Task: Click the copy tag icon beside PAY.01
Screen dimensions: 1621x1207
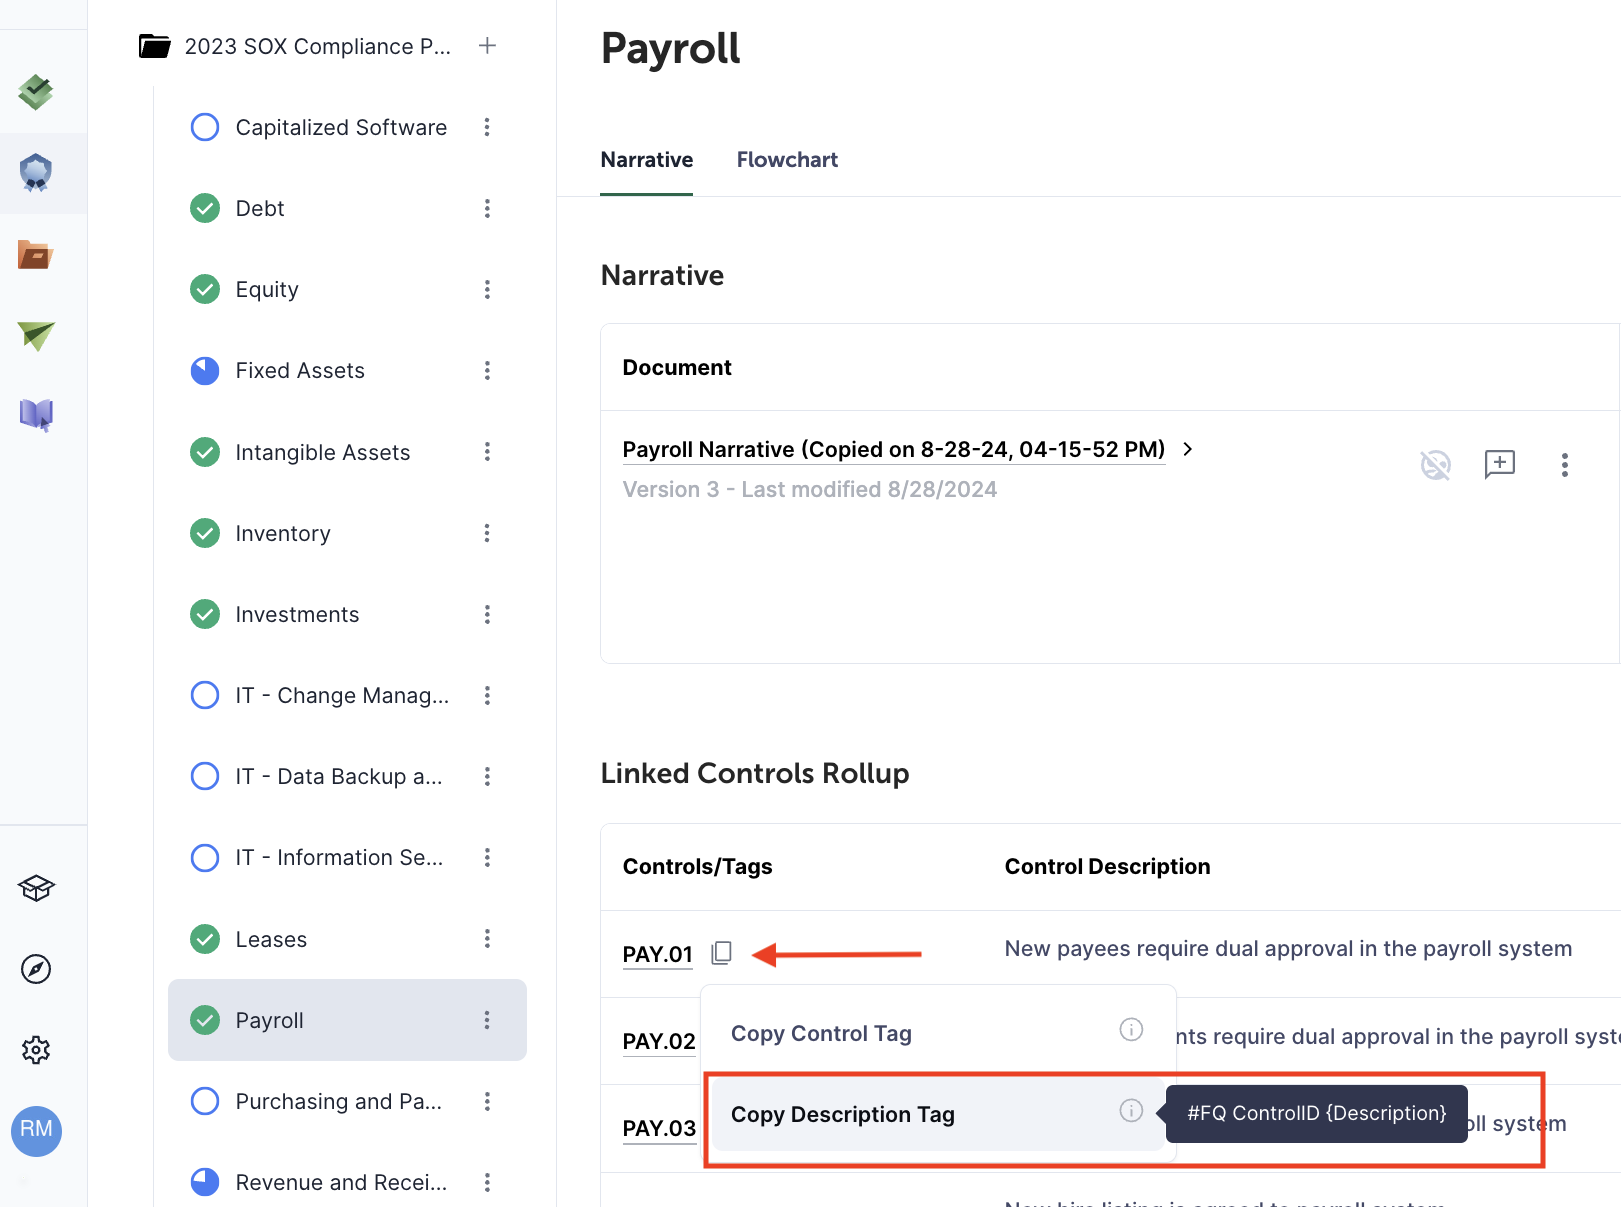Action: coord(721,953)
